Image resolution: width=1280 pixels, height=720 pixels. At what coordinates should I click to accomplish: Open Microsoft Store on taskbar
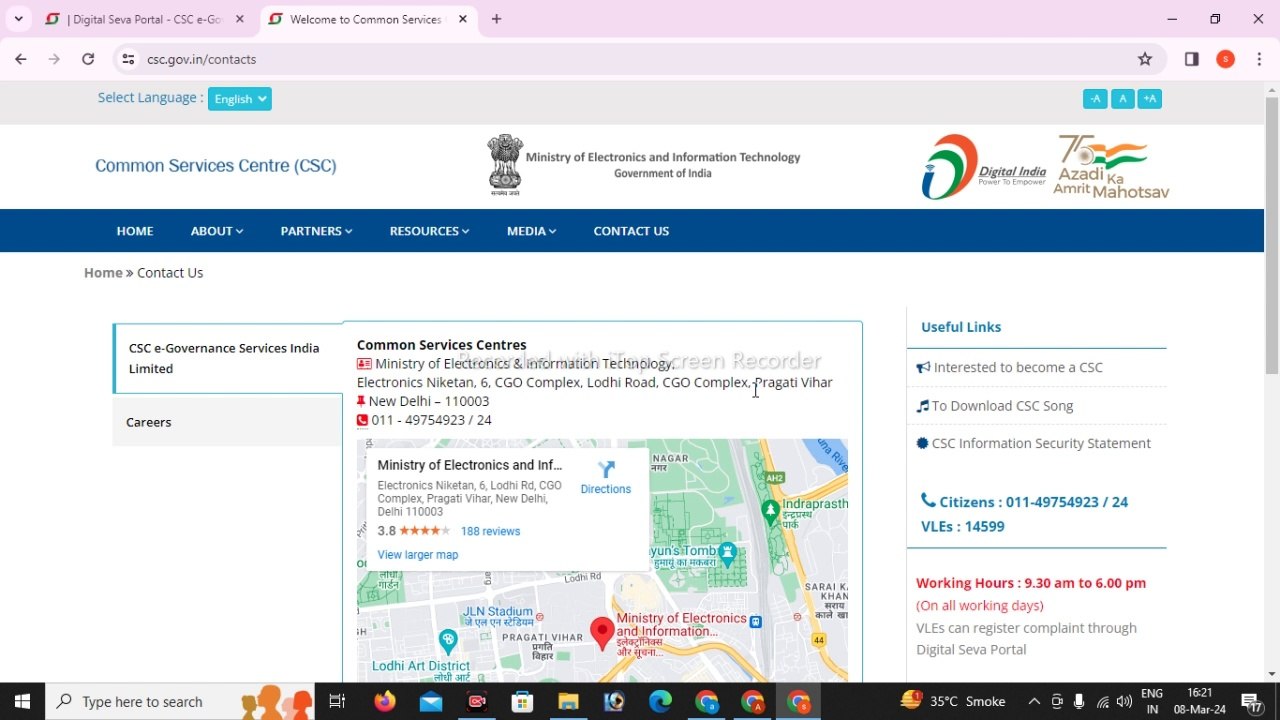(522, 701)
